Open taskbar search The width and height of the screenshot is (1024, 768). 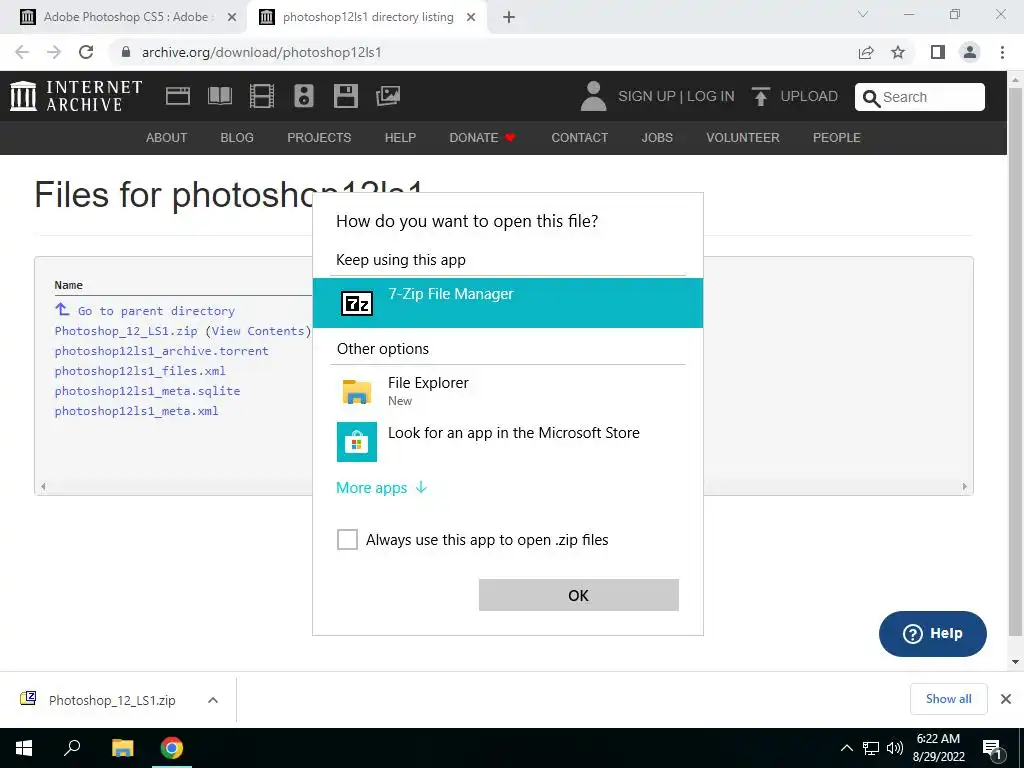72,748
